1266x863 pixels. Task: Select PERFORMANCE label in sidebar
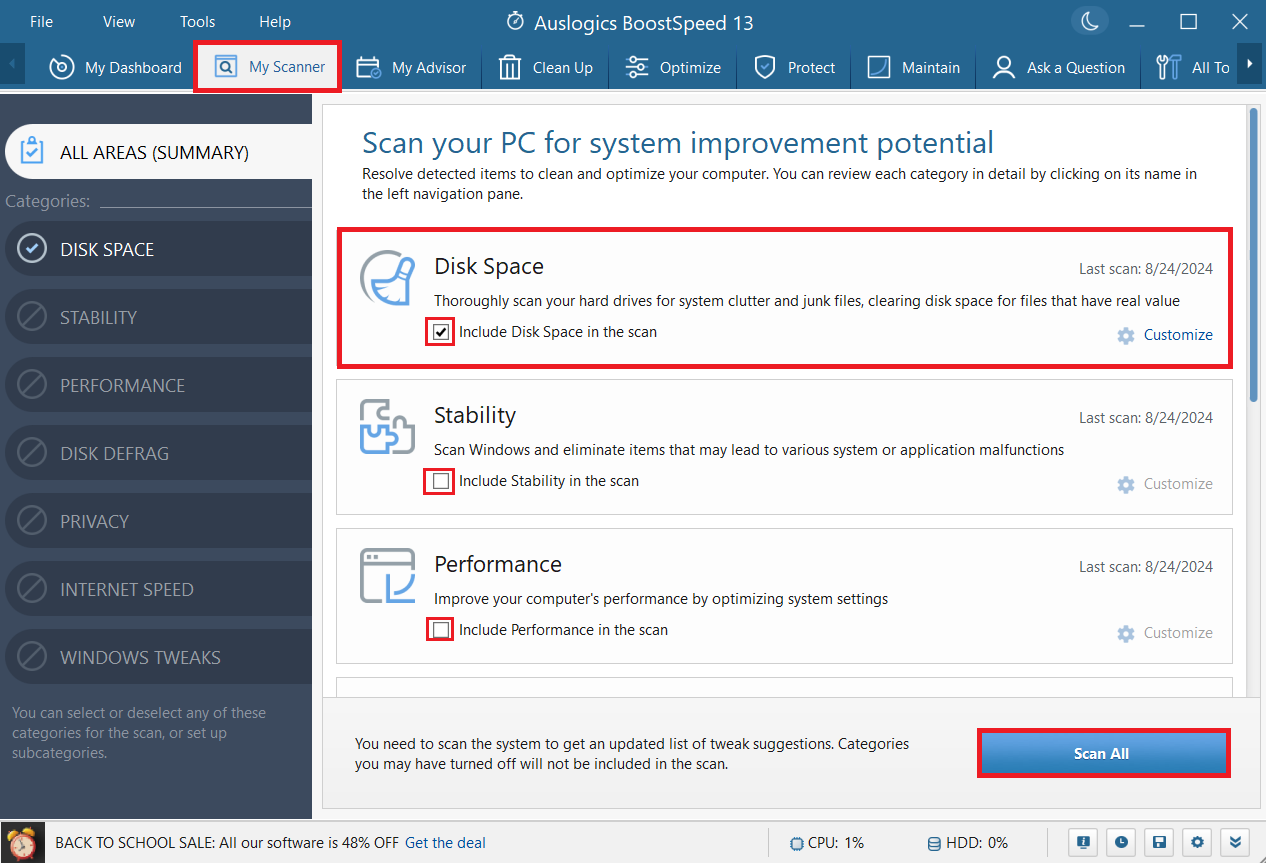click(123, 385)
